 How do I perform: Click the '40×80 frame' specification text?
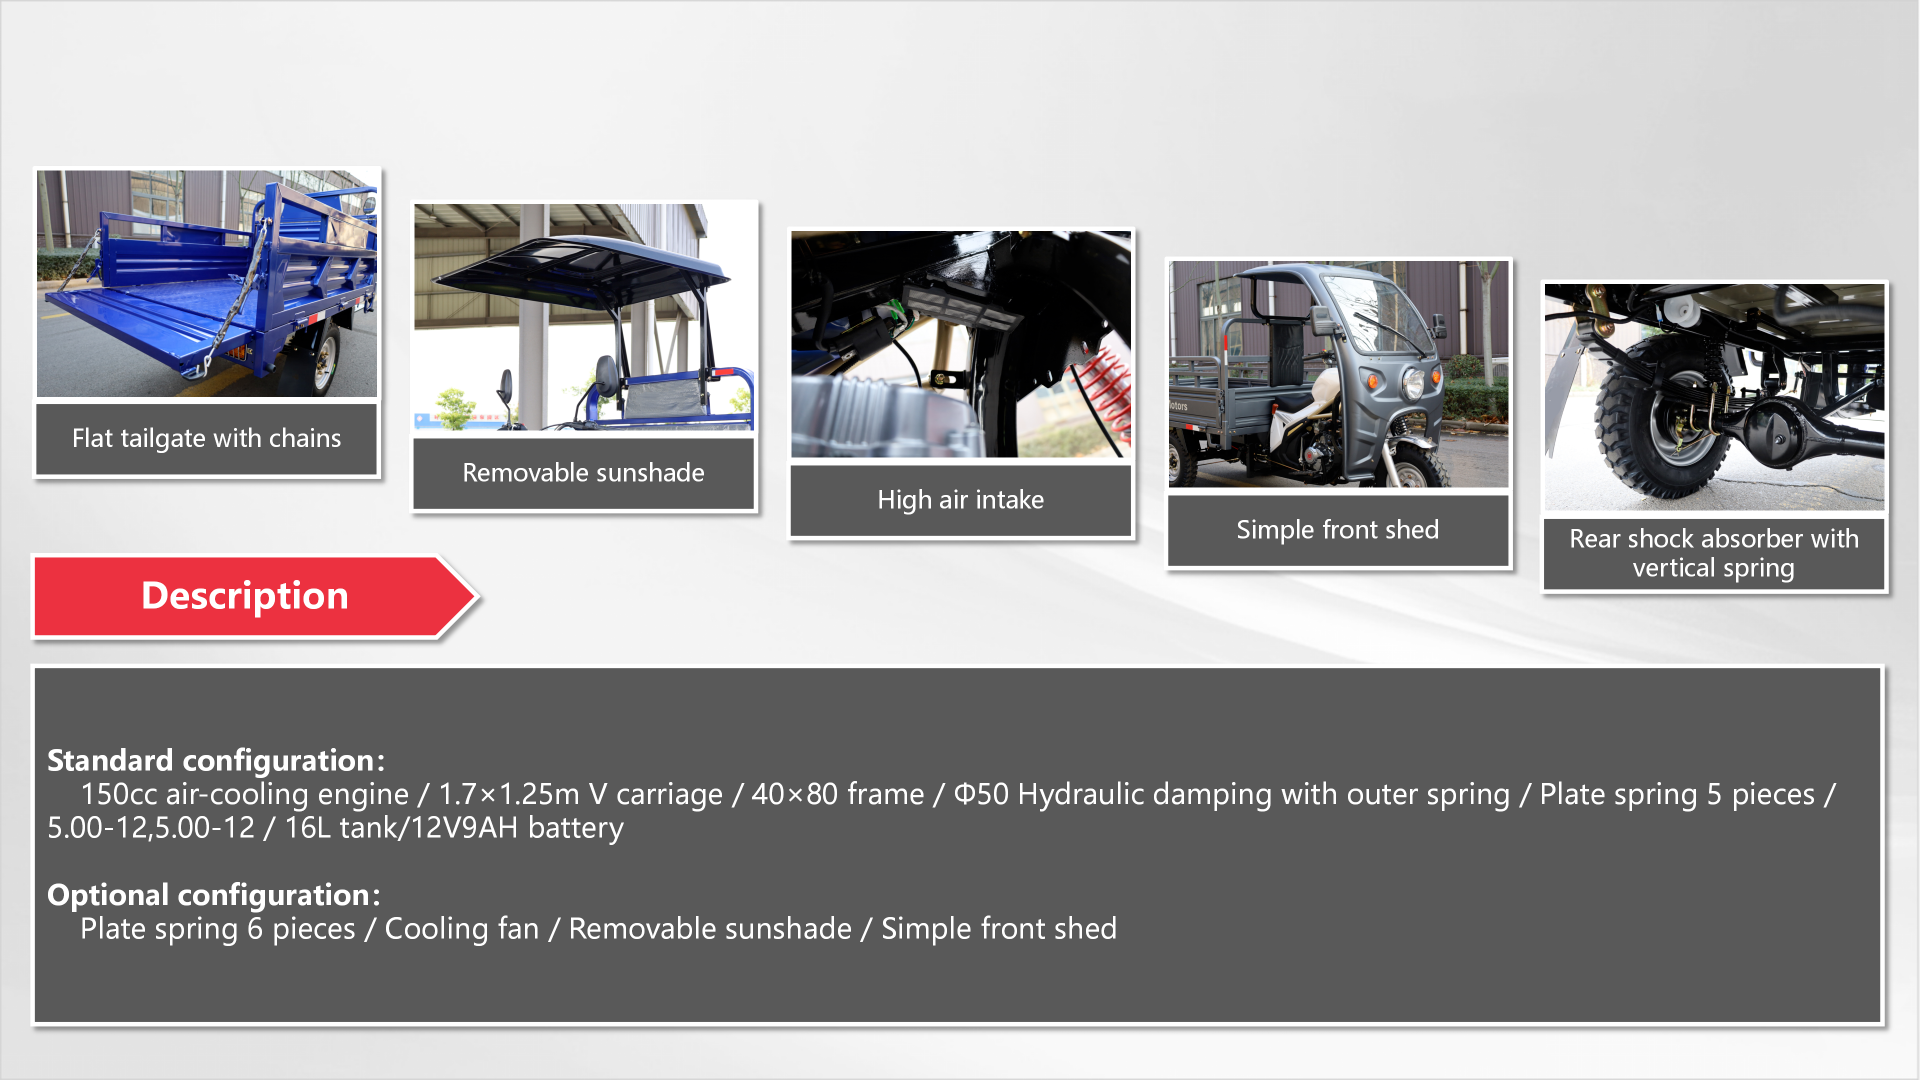[837, 795]
